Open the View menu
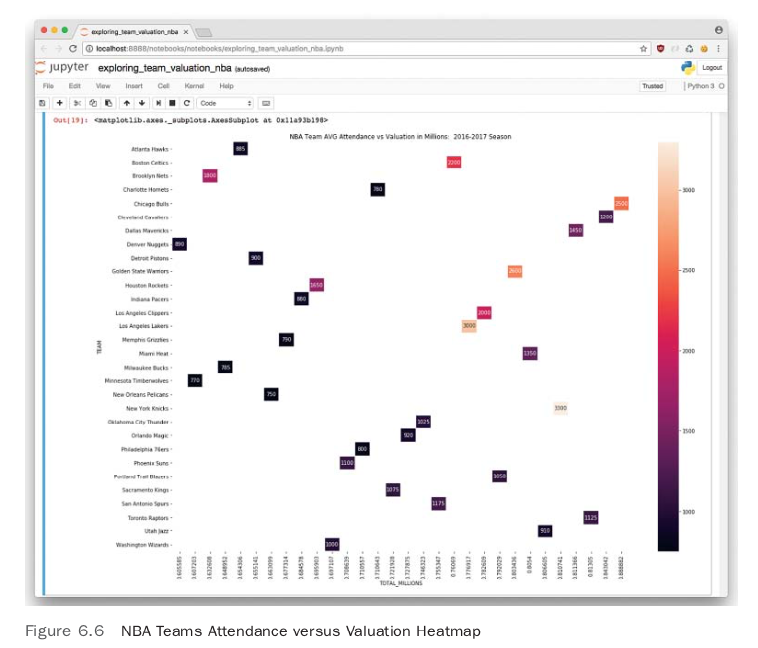Screen dimensions: 758x648 103,86
